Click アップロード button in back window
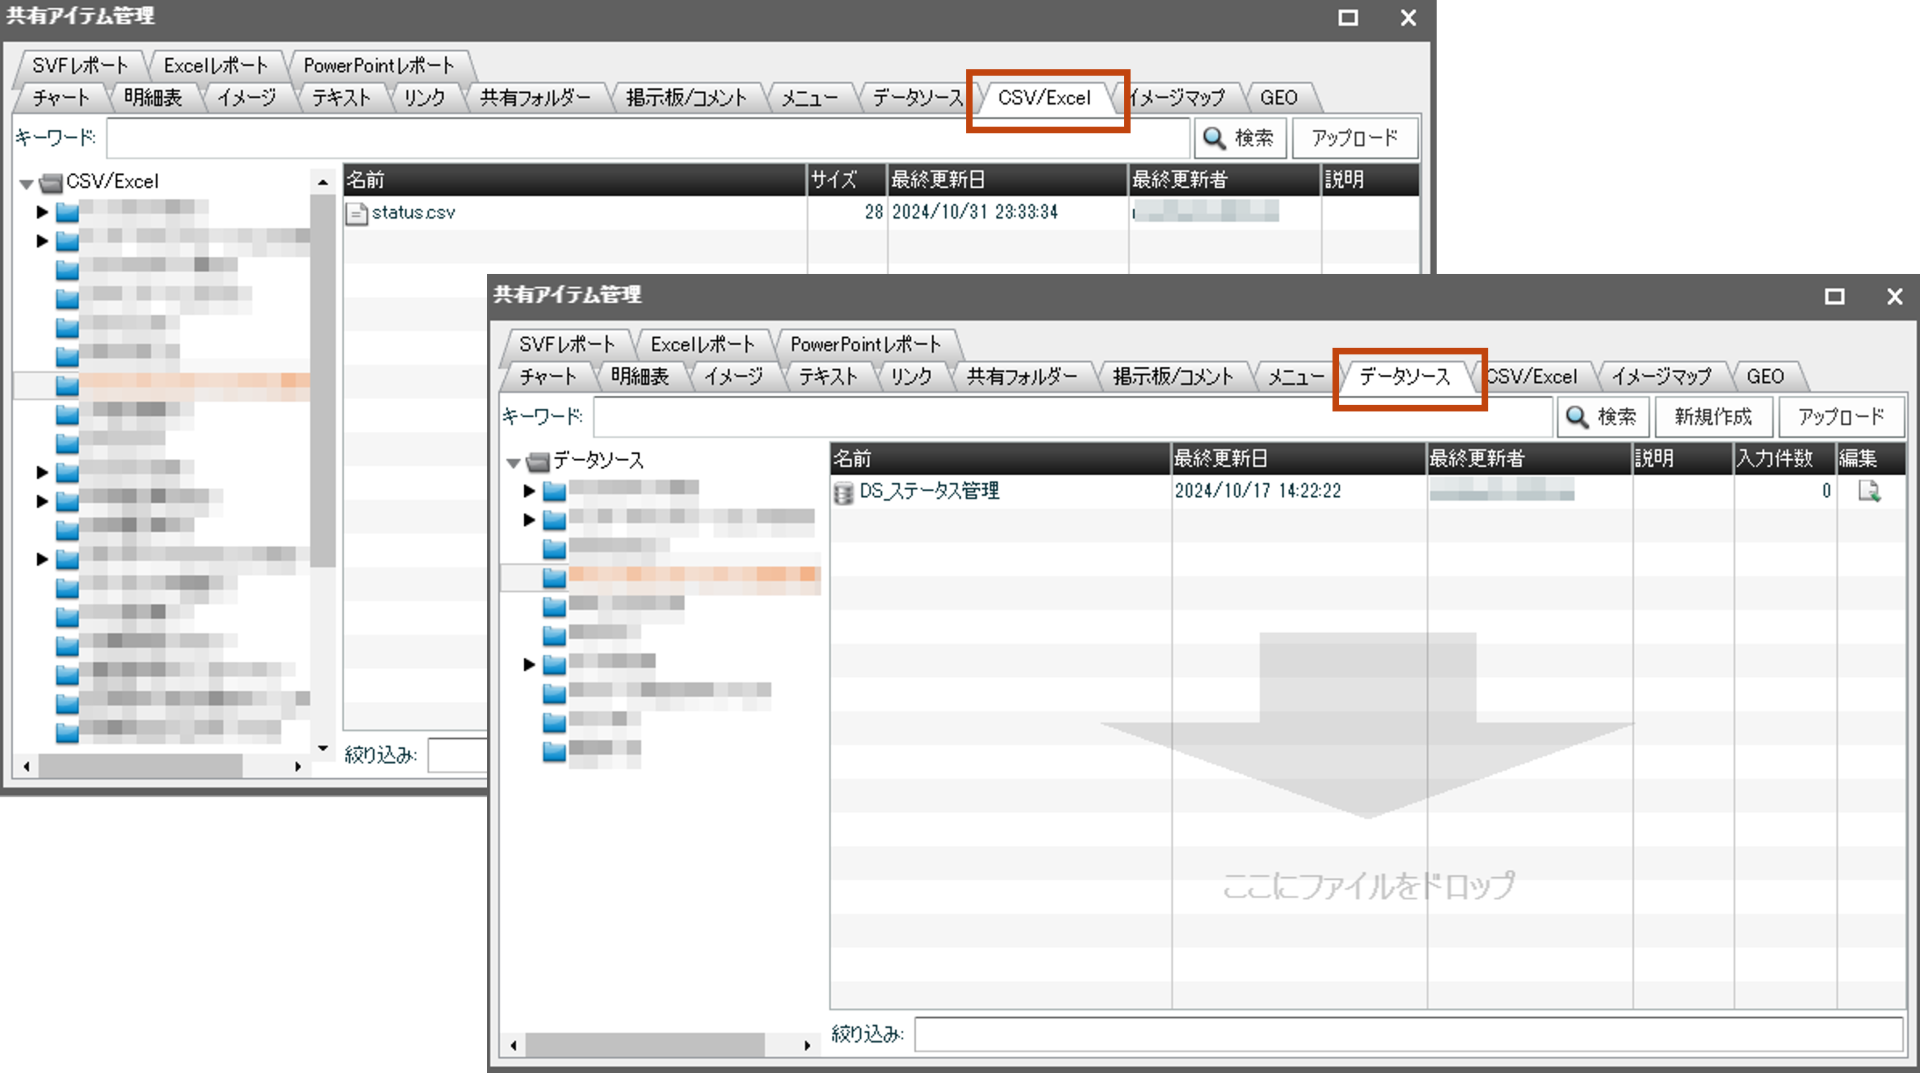Viewport: 1920px width, 1073px height. tap(1355, 138)
